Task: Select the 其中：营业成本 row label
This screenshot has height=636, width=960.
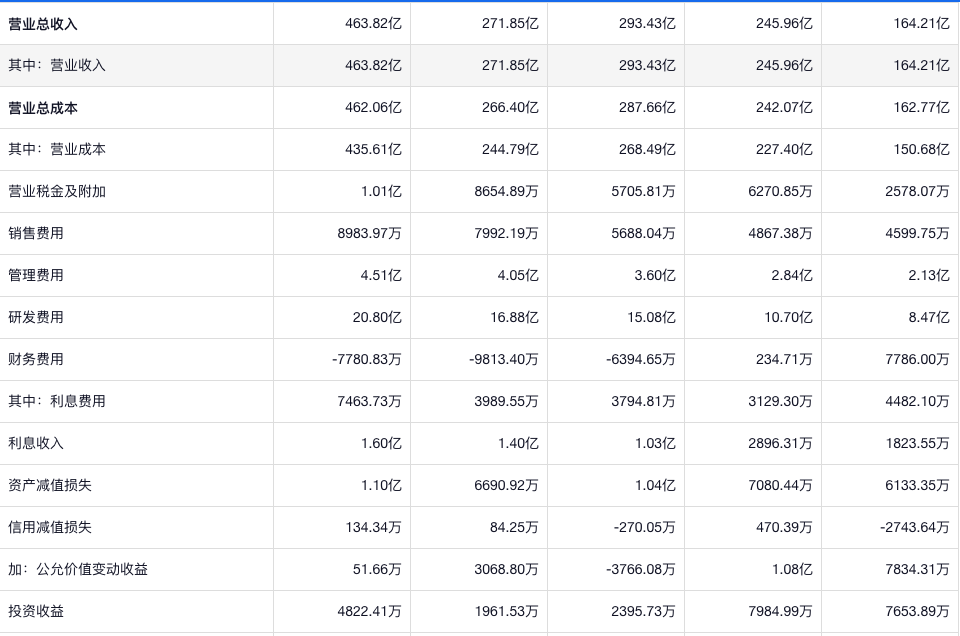Action: pos(57,149)
